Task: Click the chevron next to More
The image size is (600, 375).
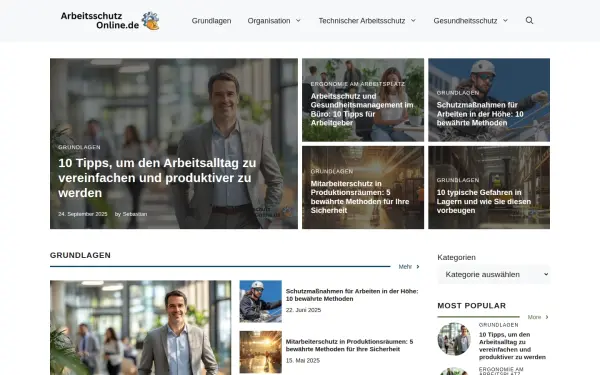Action: click(x=547, y=317)
